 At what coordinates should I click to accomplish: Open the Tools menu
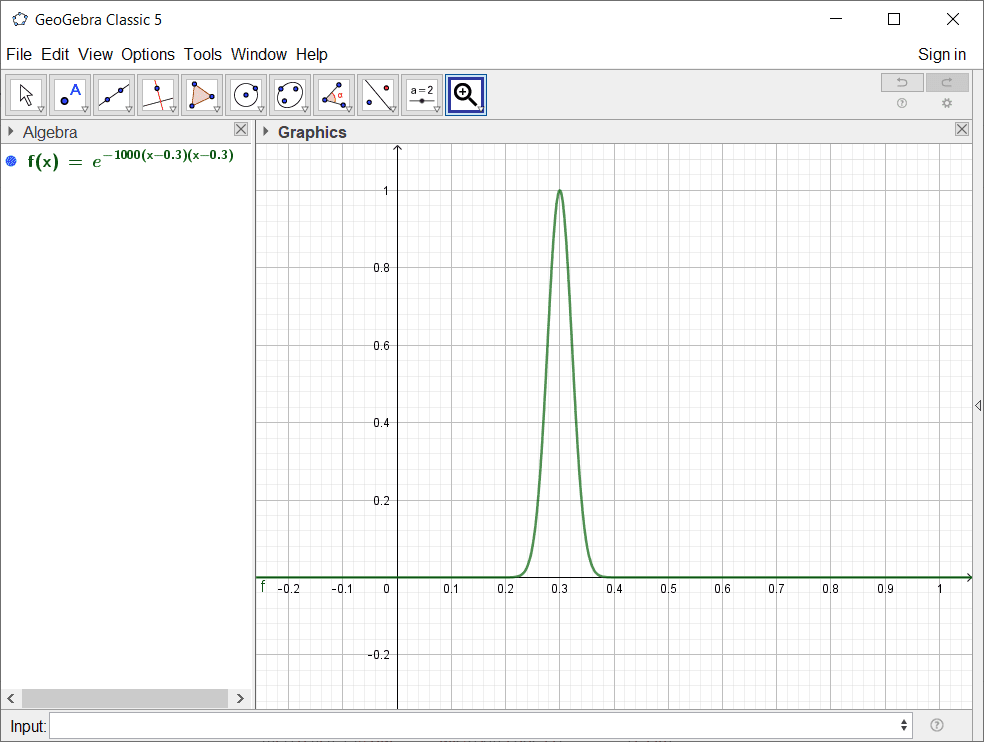click(x=203, y=54)
